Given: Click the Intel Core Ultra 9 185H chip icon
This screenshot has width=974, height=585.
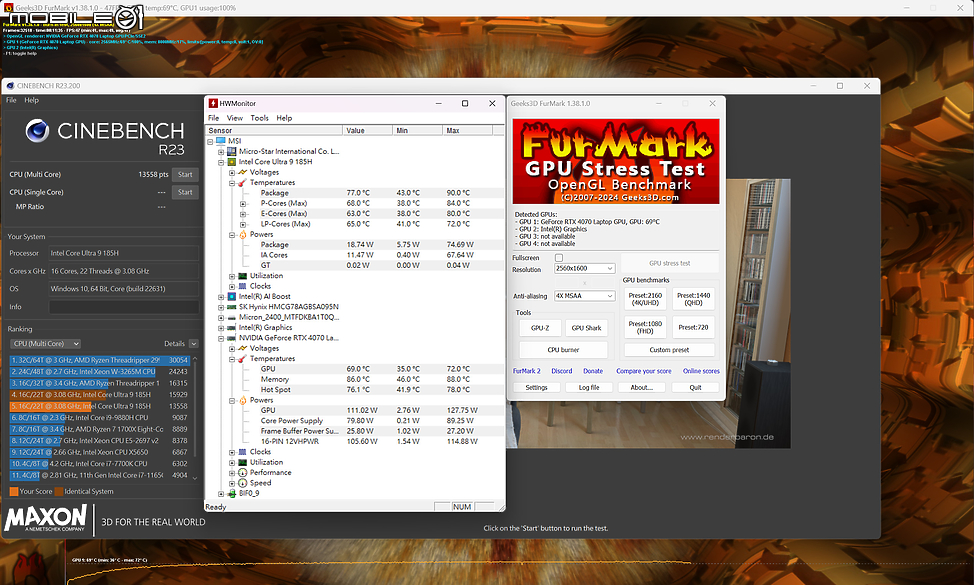Looking at the screenshot, I should pos(232,161).
